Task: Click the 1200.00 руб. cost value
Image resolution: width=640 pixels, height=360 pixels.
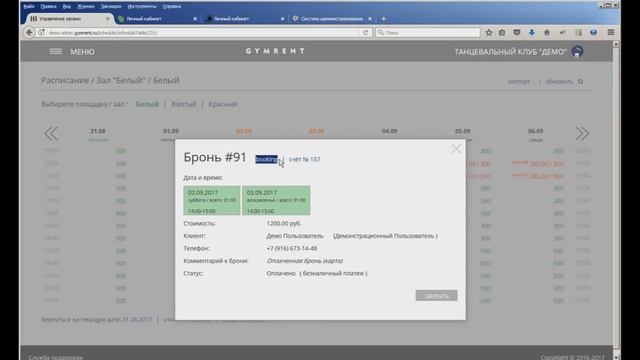Action: (x=284, y=223)
